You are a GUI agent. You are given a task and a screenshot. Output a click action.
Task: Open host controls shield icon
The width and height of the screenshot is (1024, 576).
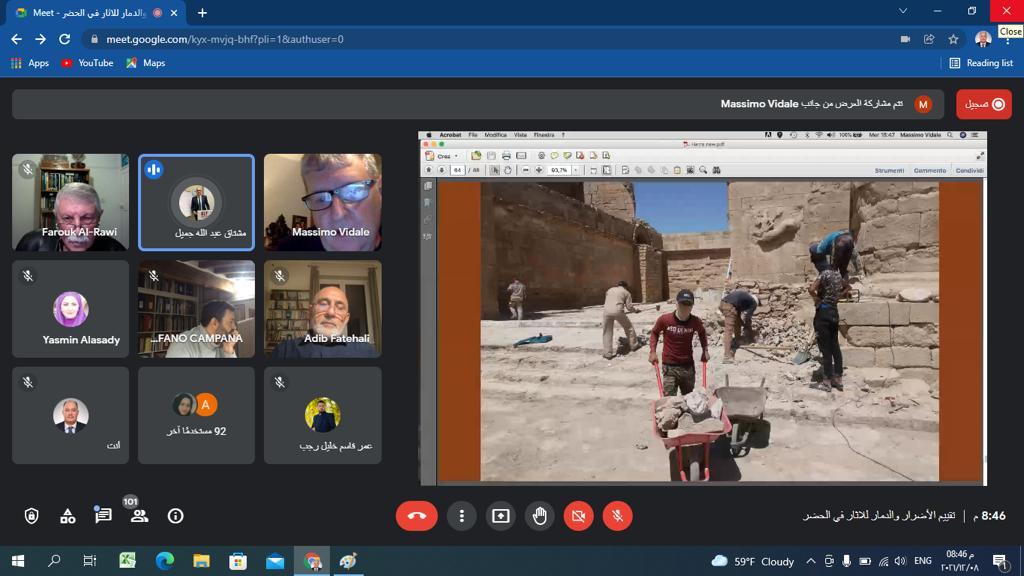tap(31, 516)
